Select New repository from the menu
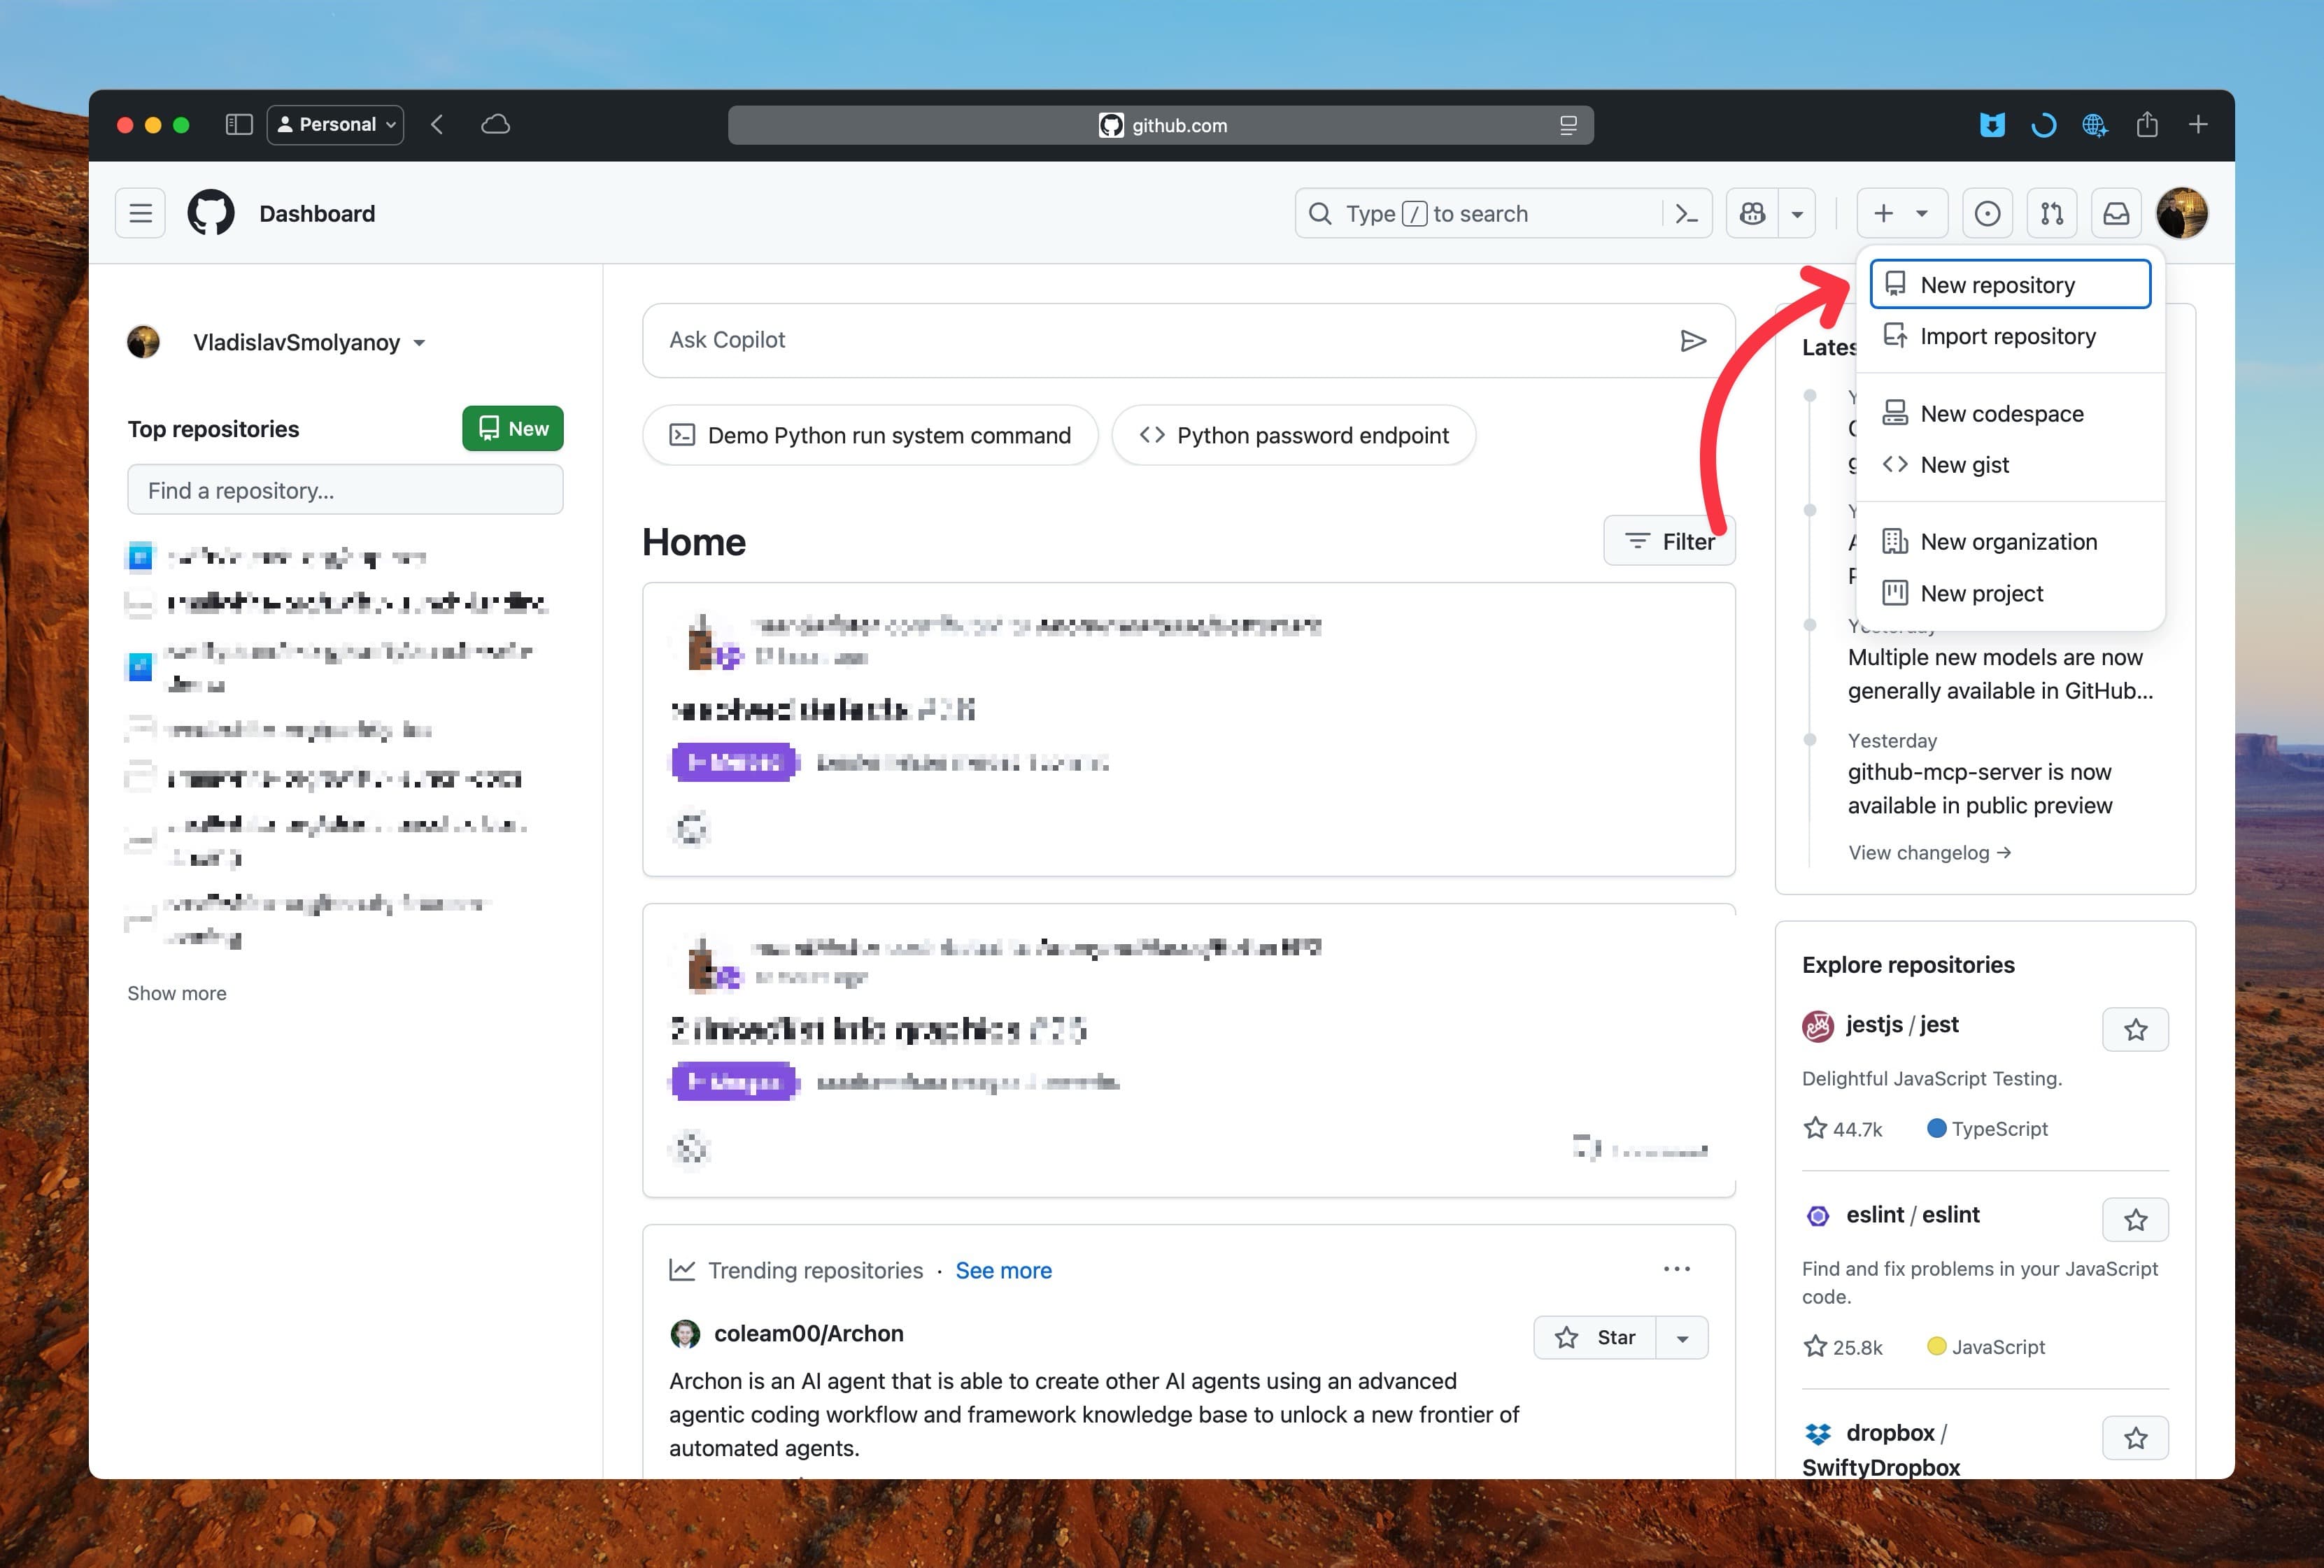This screenshot has width=2324, height=1568. coord(2010,285)
